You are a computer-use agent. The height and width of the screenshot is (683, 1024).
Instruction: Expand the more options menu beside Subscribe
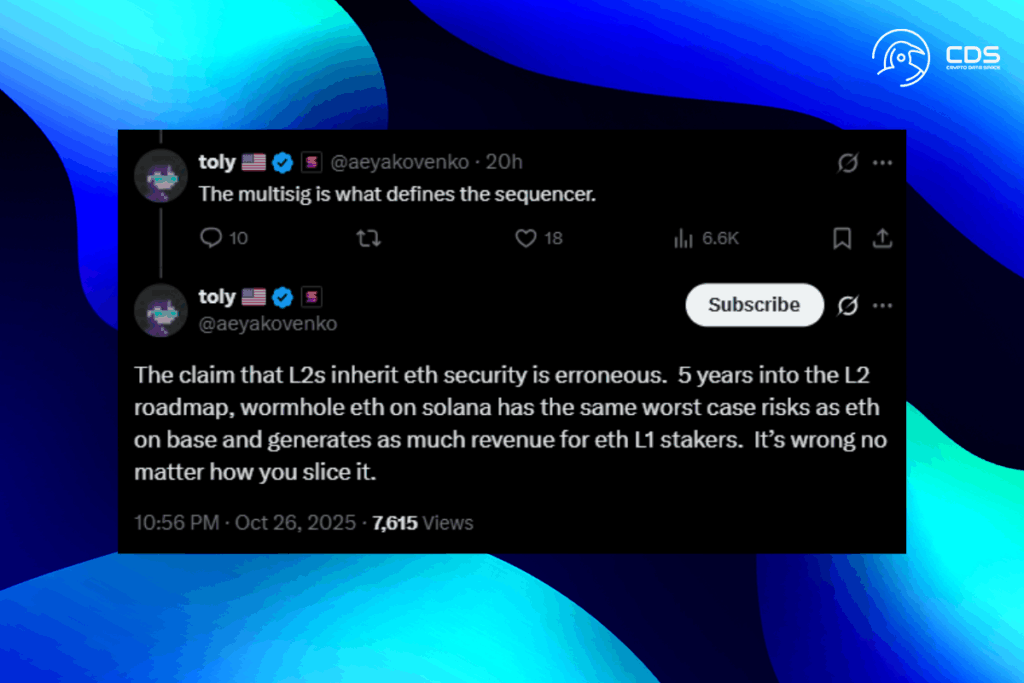(884, 305)
